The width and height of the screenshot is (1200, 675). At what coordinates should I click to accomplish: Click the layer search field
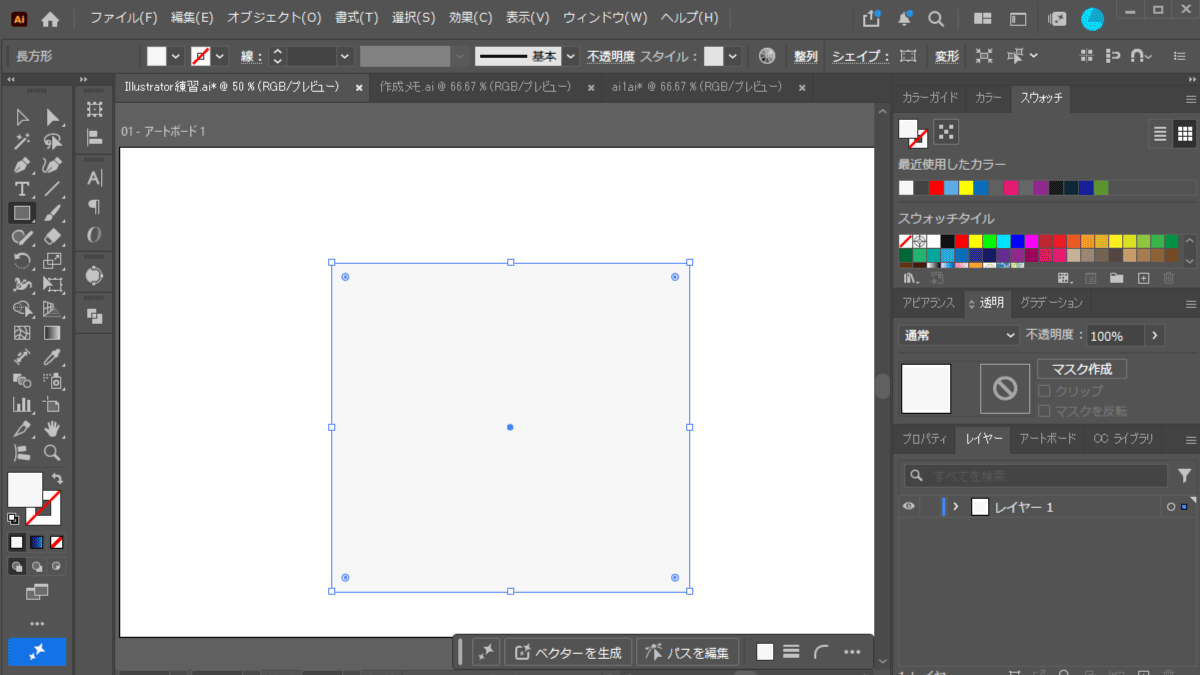(1035, 476)
